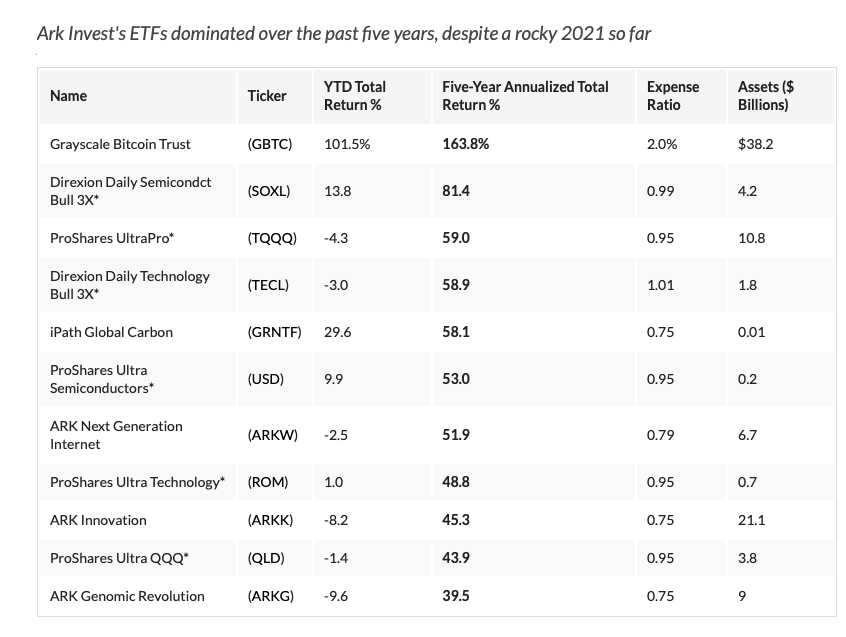Click the $38.2 assets value
The height and width of the screenshot is (637, 846).
click(755, 144)
